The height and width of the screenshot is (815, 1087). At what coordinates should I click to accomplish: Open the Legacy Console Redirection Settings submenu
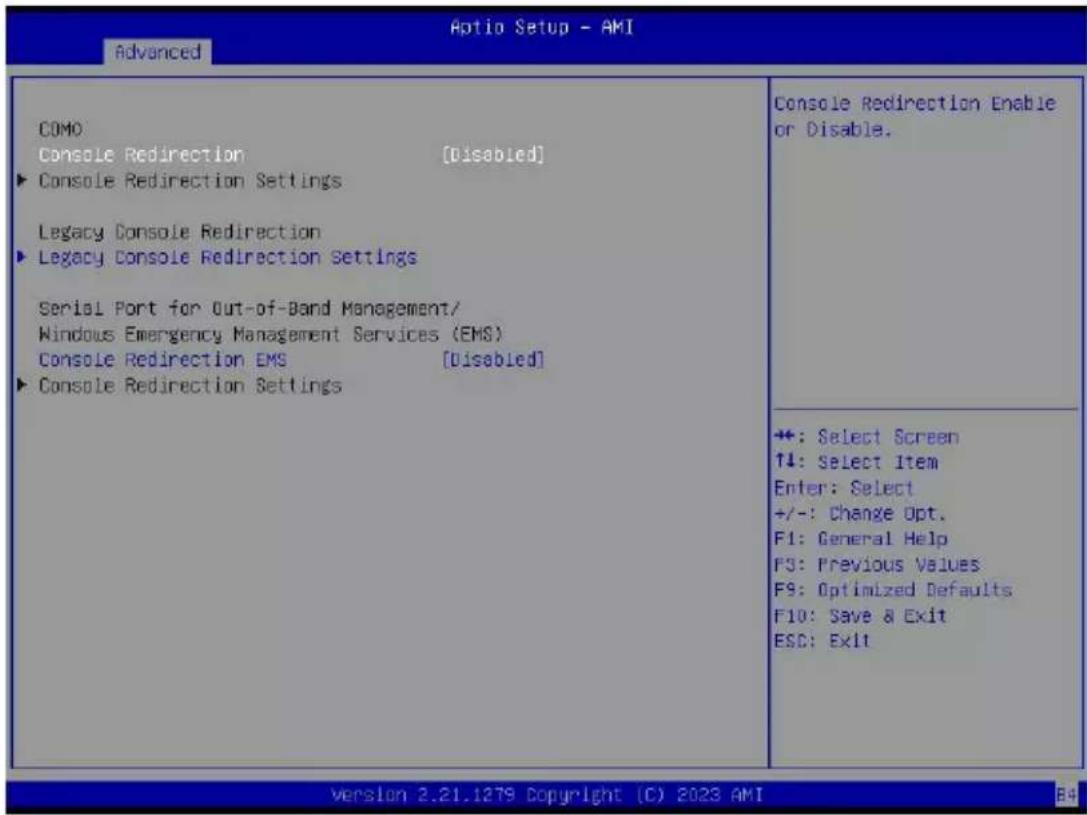coord(227,258)
